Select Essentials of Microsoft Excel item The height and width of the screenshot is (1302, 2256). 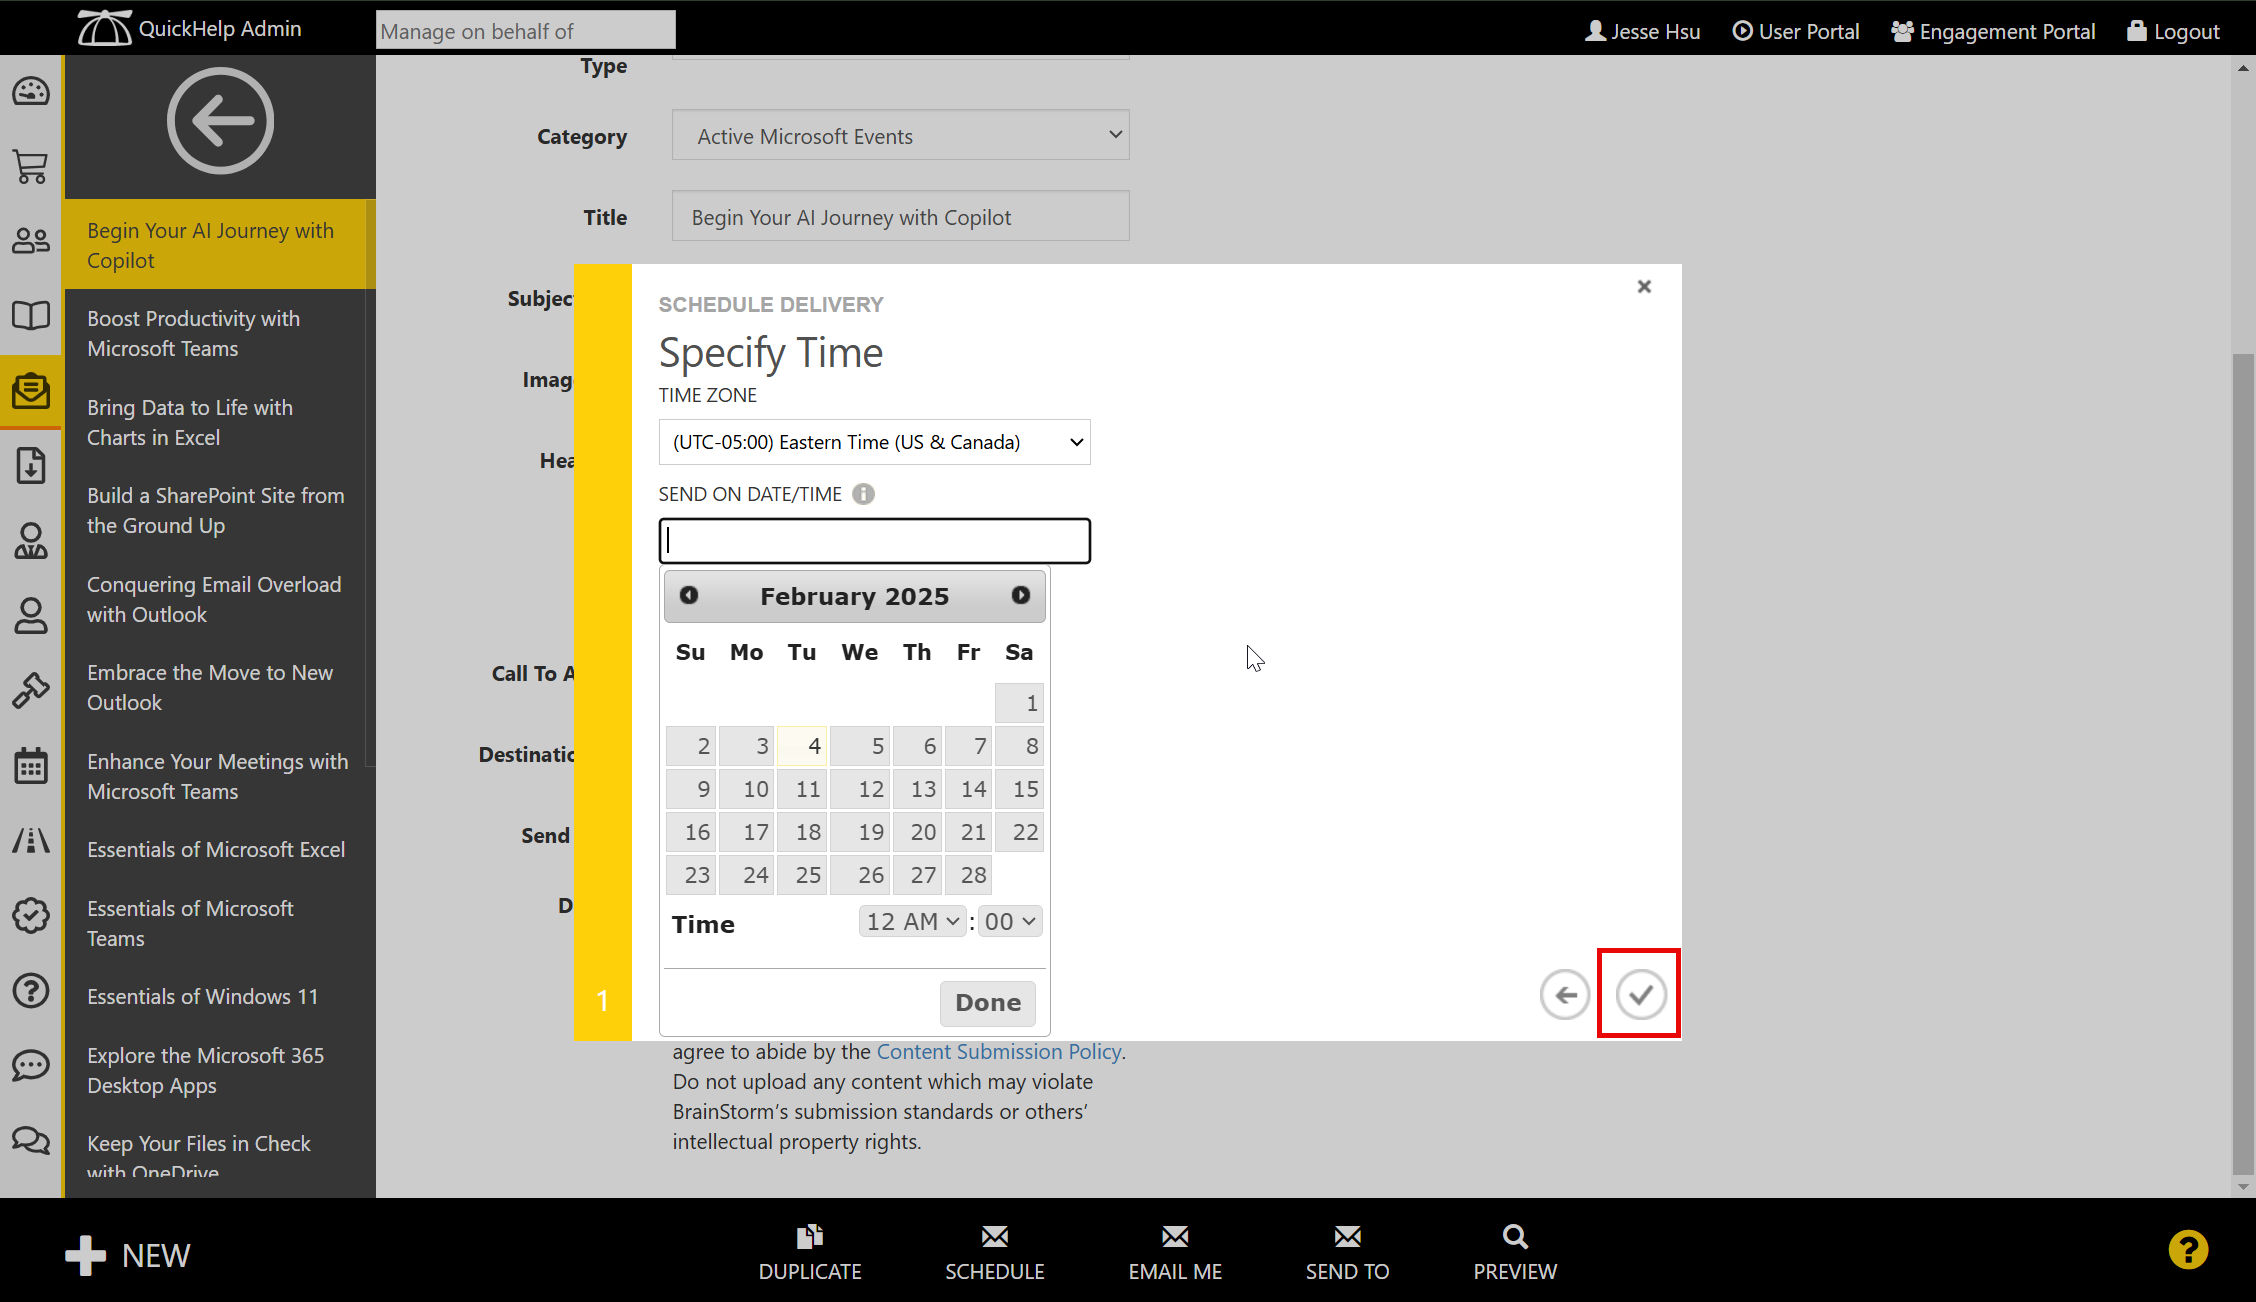[x=216, y=849]
